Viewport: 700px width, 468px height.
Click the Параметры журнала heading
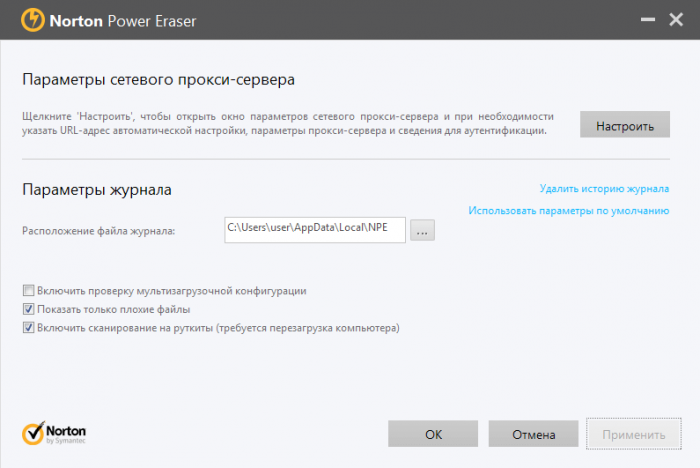97,190
